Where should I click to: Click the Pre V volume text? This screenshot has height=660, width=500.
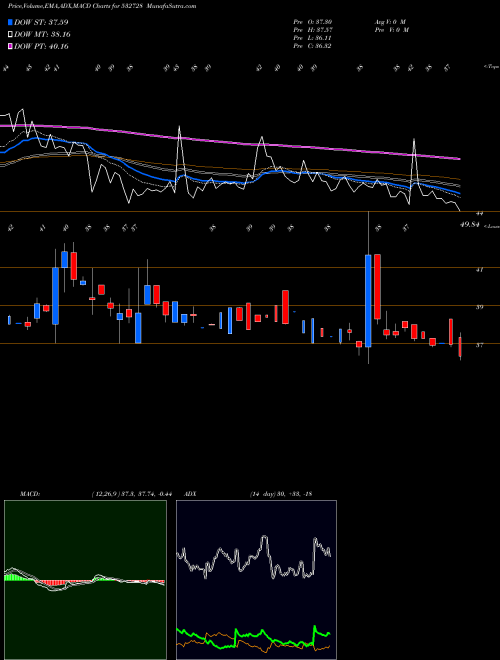pos(392,30)
